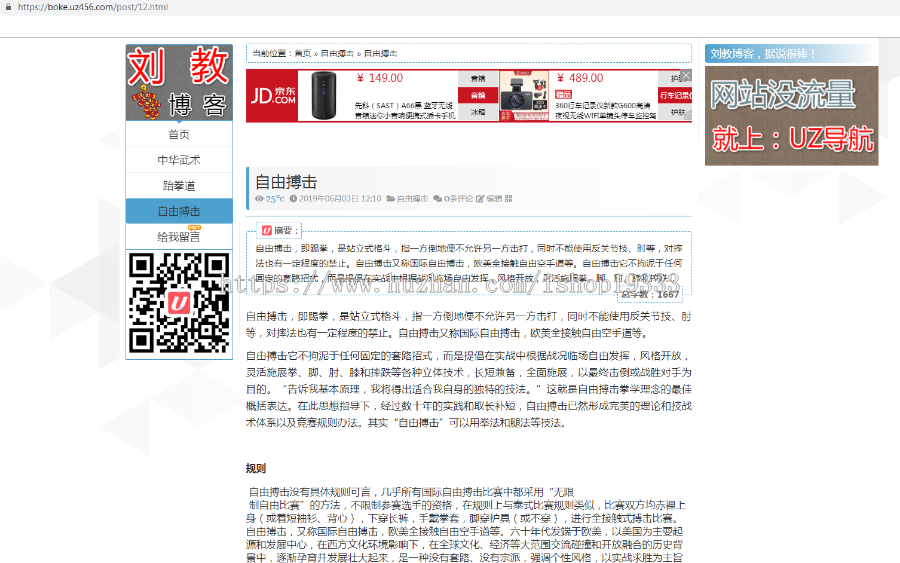This screenshot has height=563, width=900.
Task: Click the clock icon beside the post date
Action: point(293,199)
